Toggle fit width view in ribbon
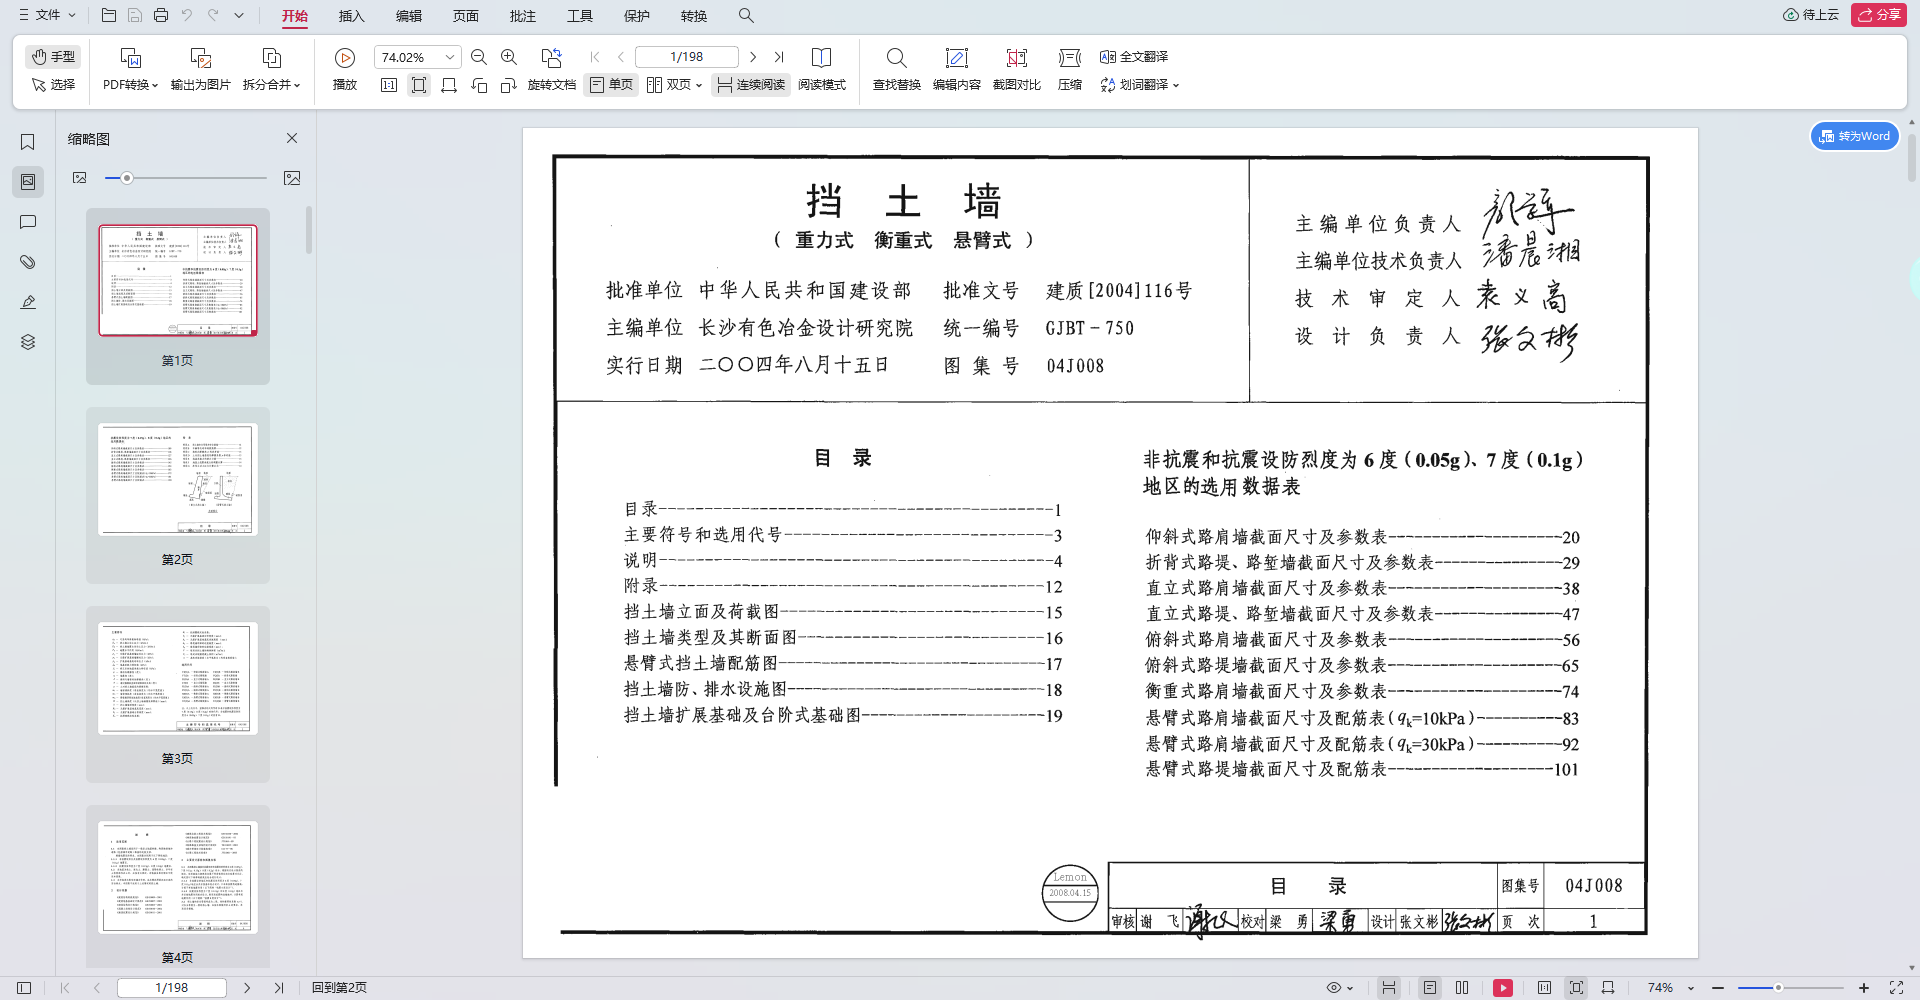Screen dimensions: 1920x1000 pyautogui.click(x=449, y=85)
